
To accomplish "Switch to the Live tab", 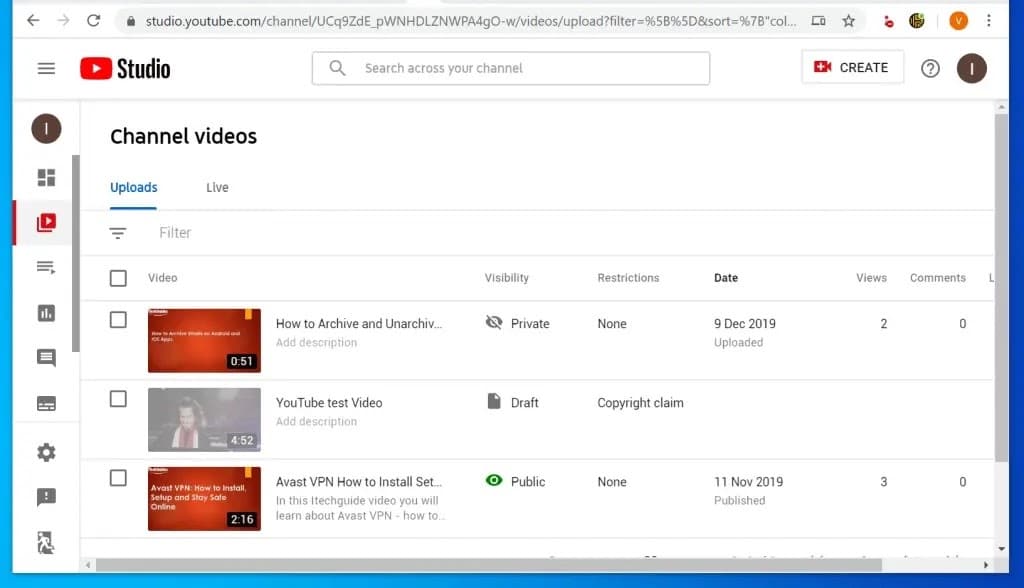I will 217,188.
